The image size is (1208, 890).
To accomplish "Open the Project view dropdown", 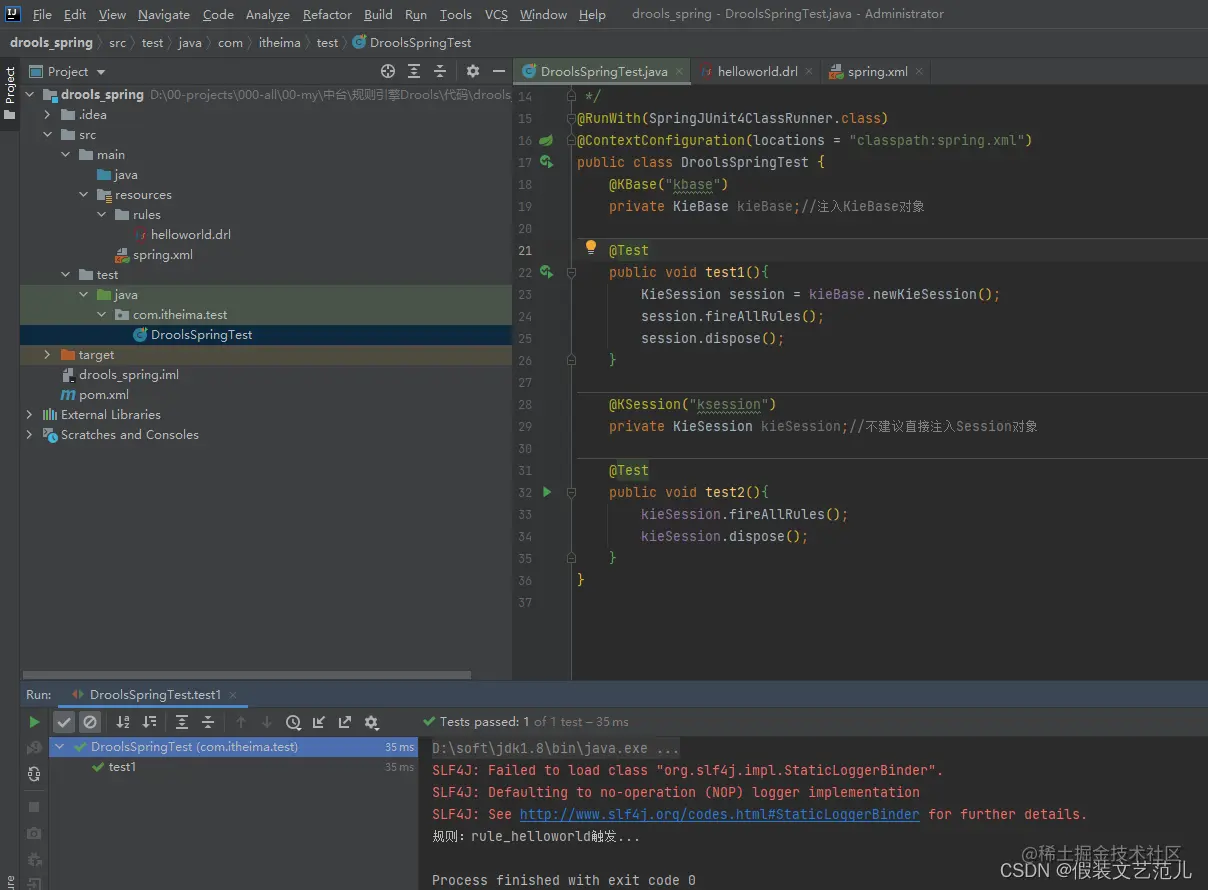I will [101, 72].
